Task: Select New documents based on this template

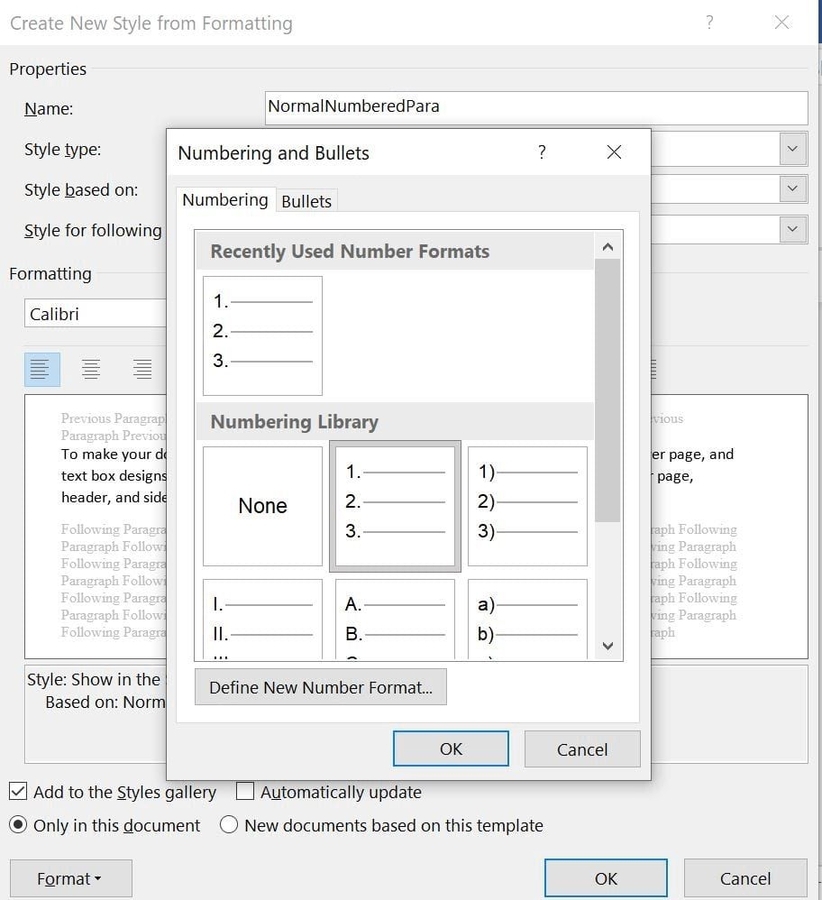Action: click(x=228, y=825)
